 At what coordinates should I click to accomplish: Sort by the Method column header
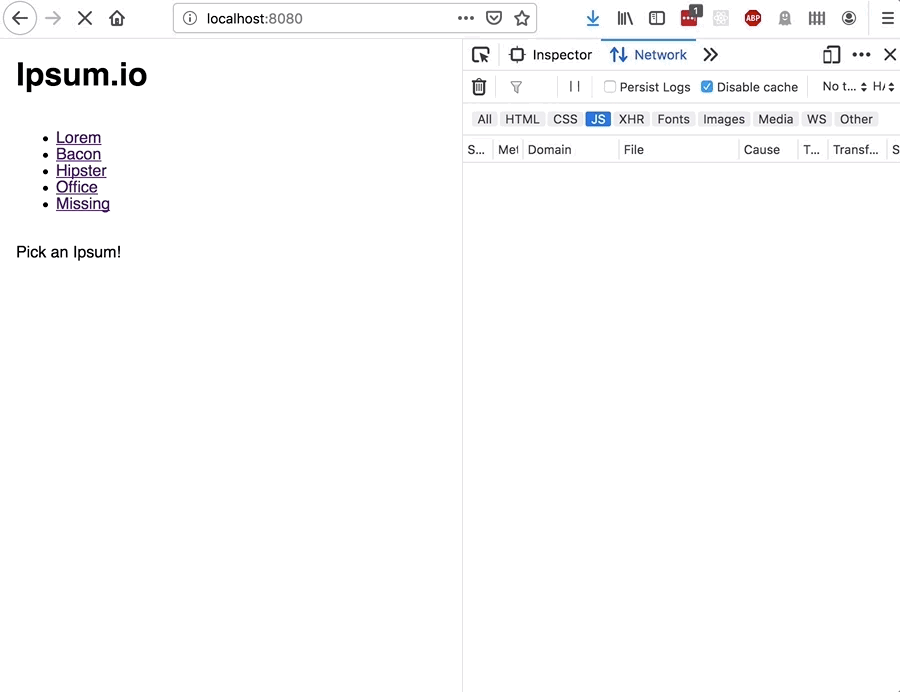[508, 150]
